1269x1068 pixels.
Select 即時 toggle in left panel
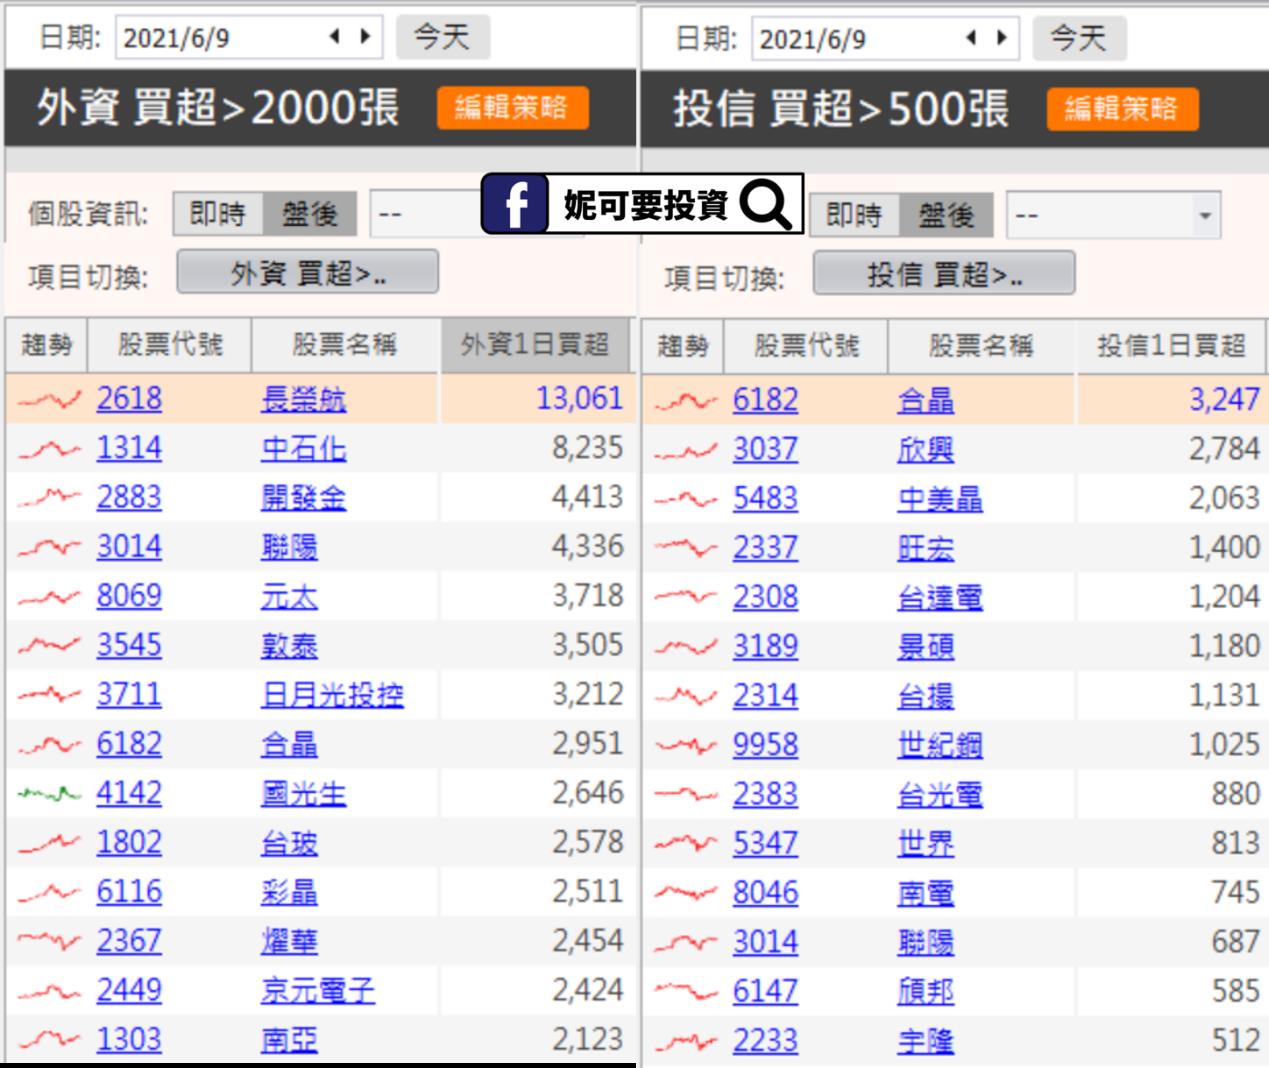pos(218,214)
